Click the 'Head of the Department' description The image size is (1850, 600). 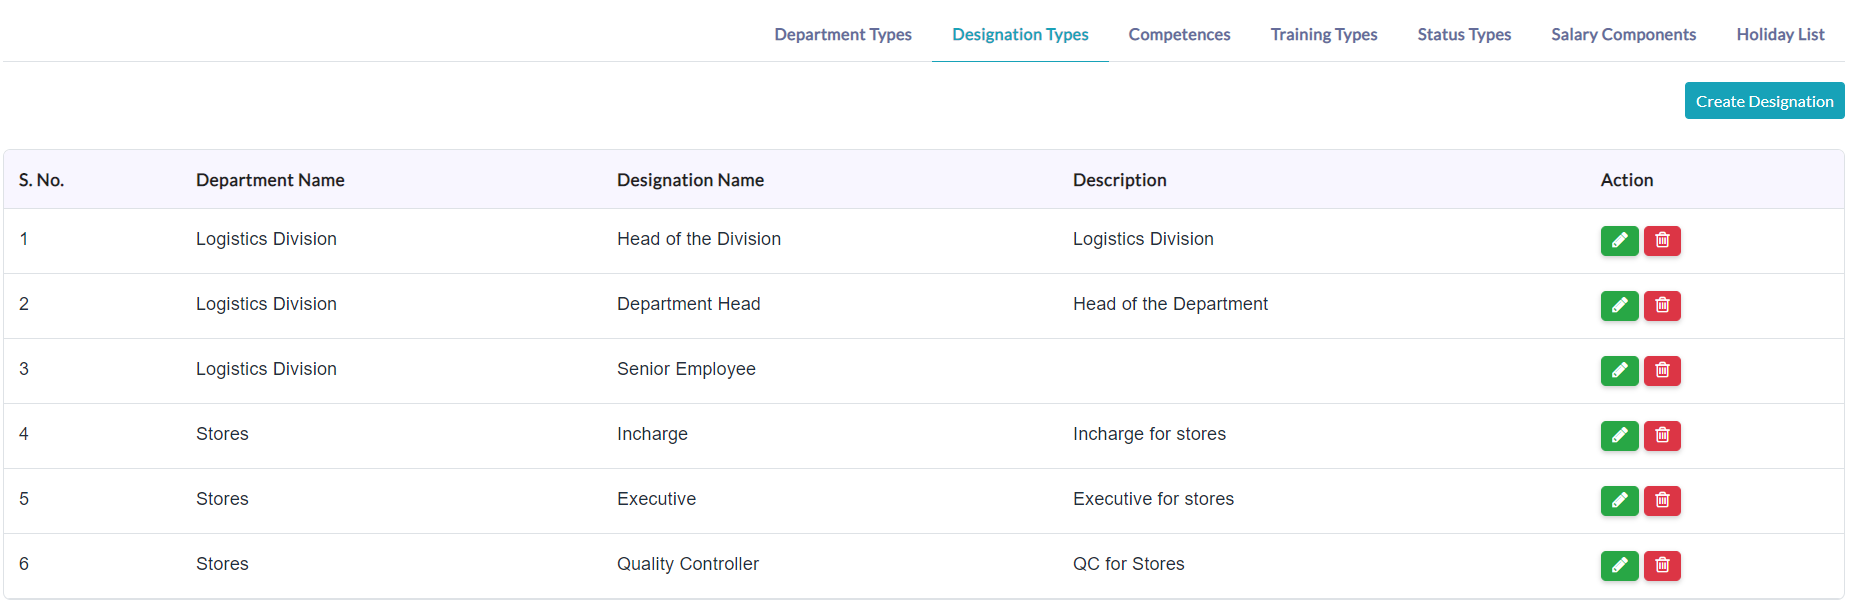1170,304
